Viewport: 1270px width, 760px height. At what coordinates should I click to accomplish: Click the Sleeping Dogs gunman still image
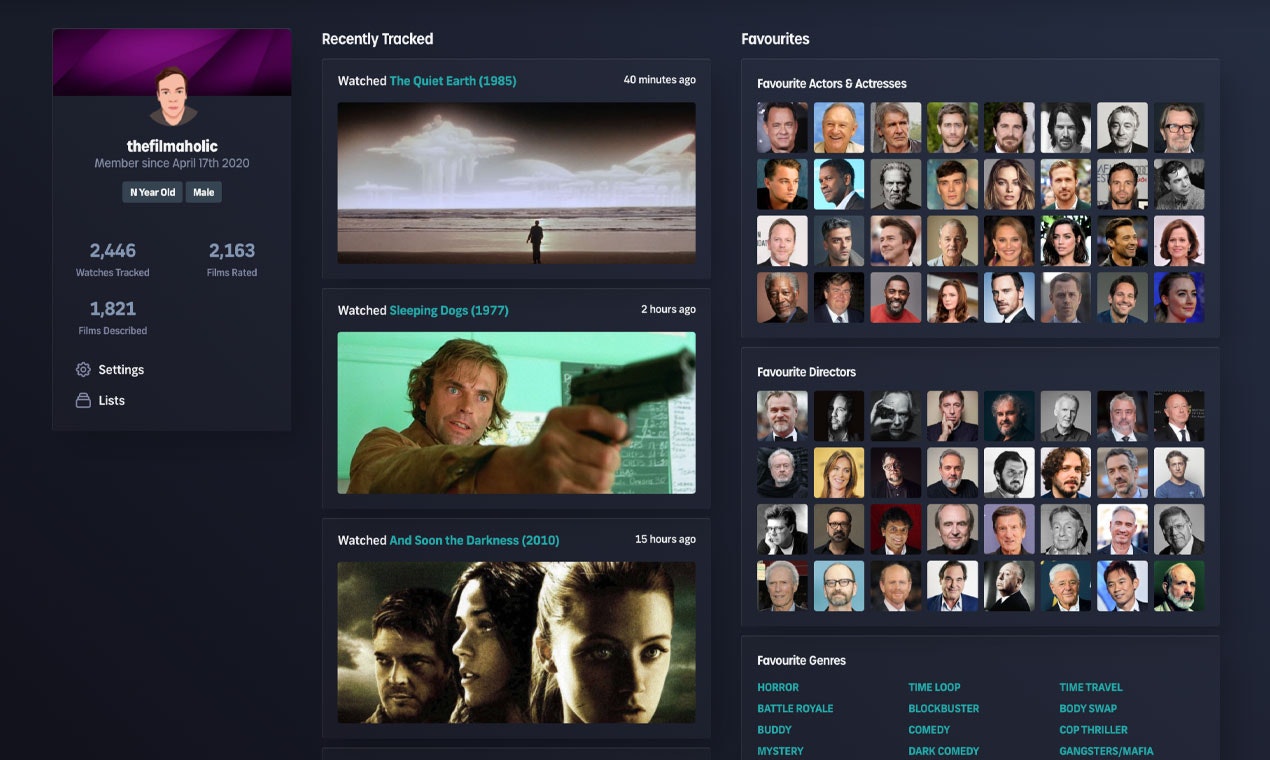516,413
